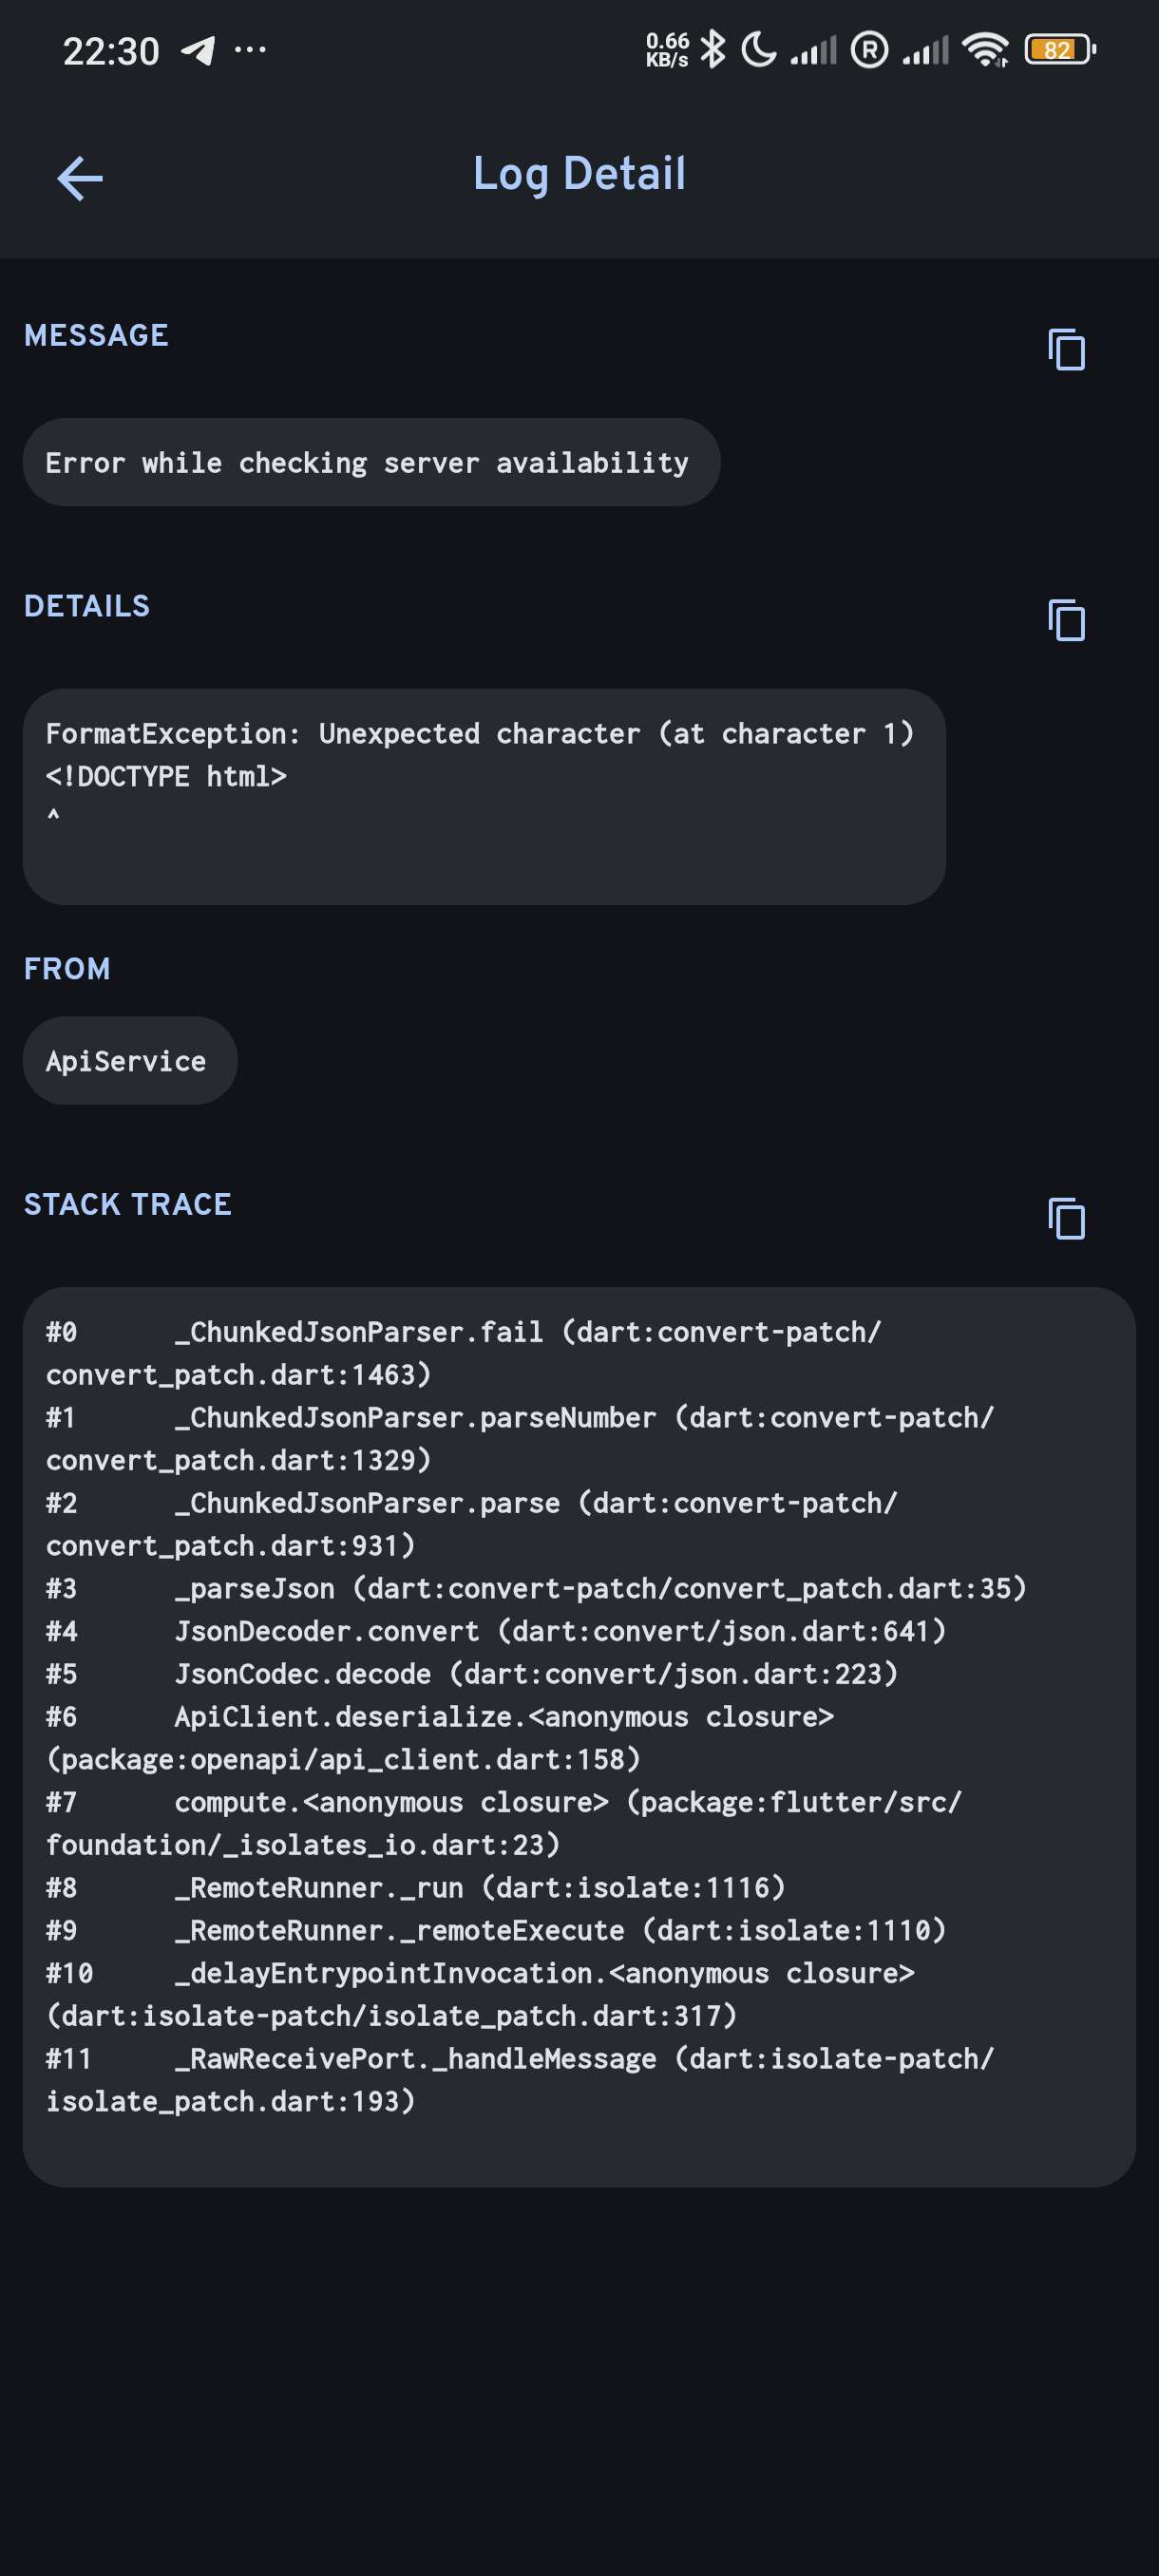Tap the battery indicator icon
The image size is (1159, 2576).
[x=1060, y=49]
